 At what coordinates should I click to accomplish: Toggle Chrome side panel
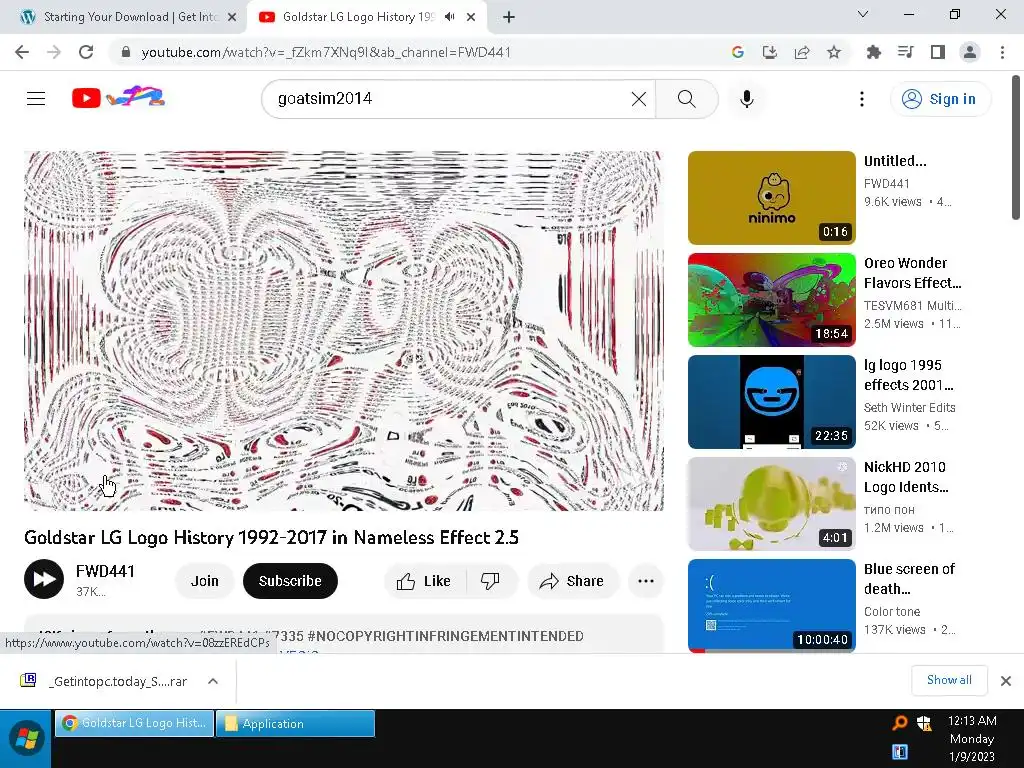point(938,52)
